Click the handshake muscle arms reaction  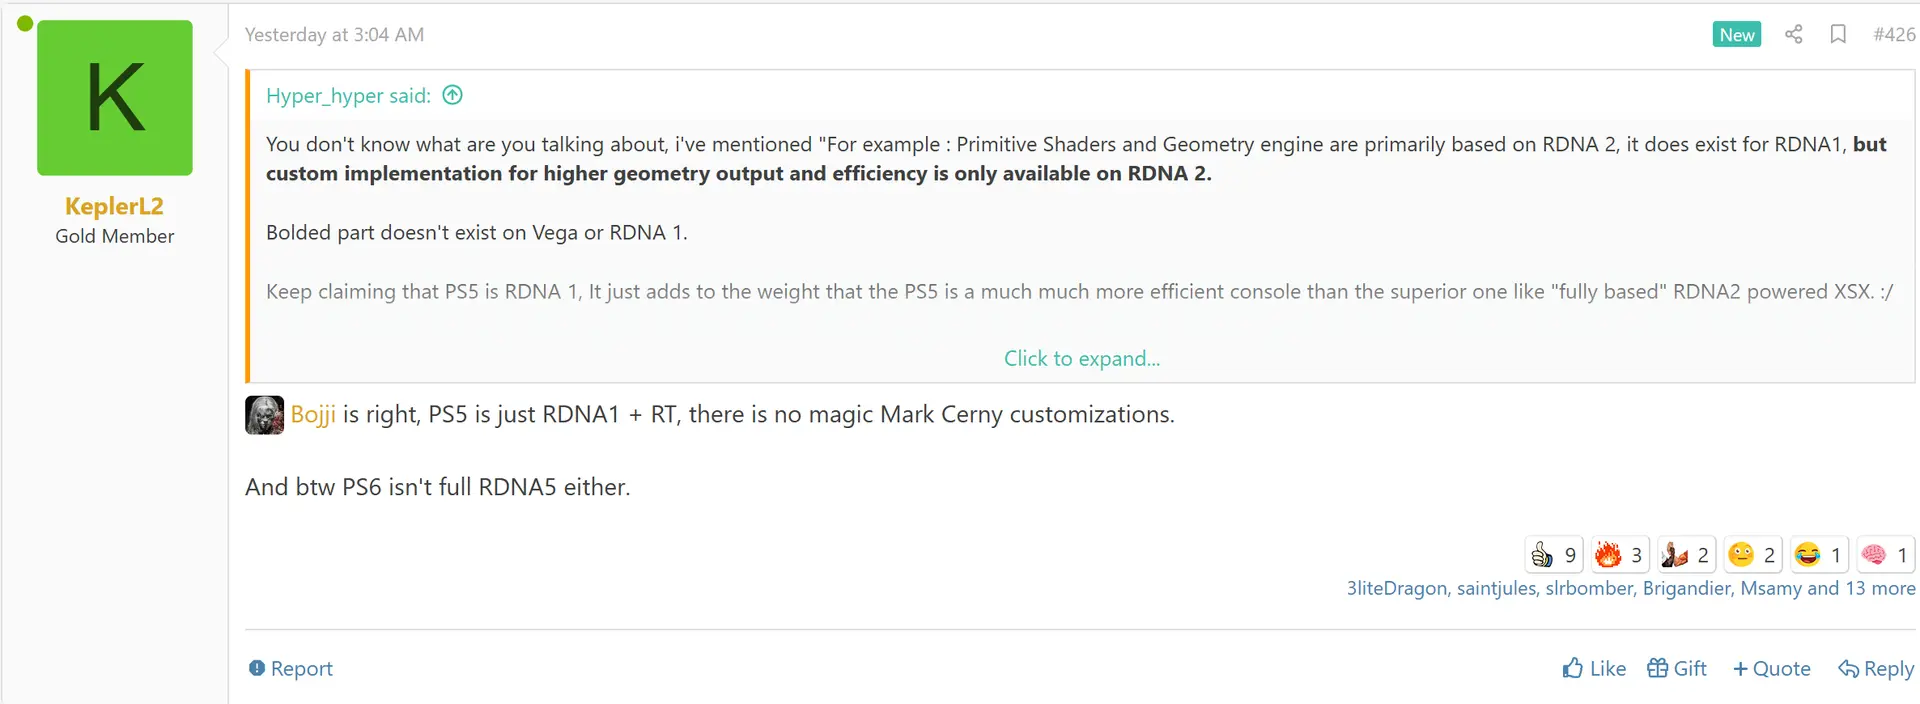coord(1686,555)
